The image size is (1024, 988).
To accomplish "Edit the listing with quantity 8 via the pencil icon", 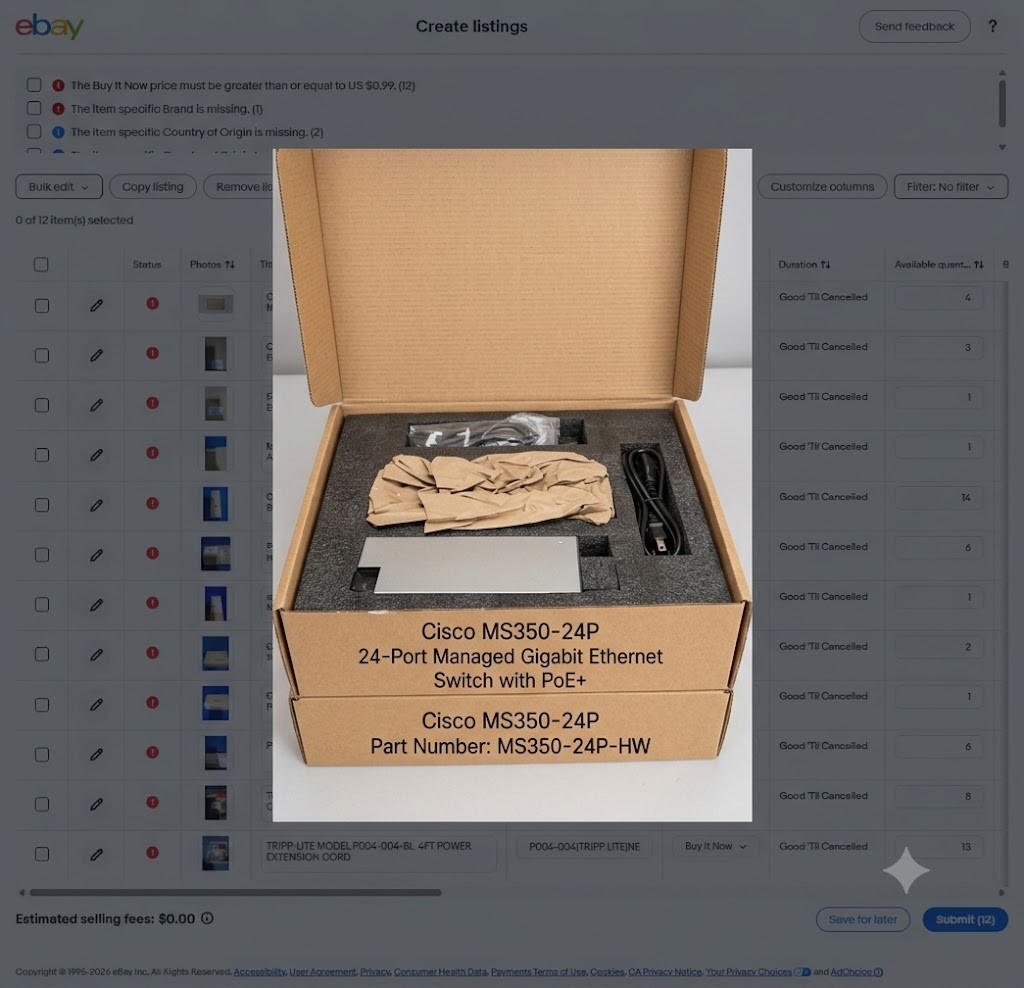I will (96, 804).
